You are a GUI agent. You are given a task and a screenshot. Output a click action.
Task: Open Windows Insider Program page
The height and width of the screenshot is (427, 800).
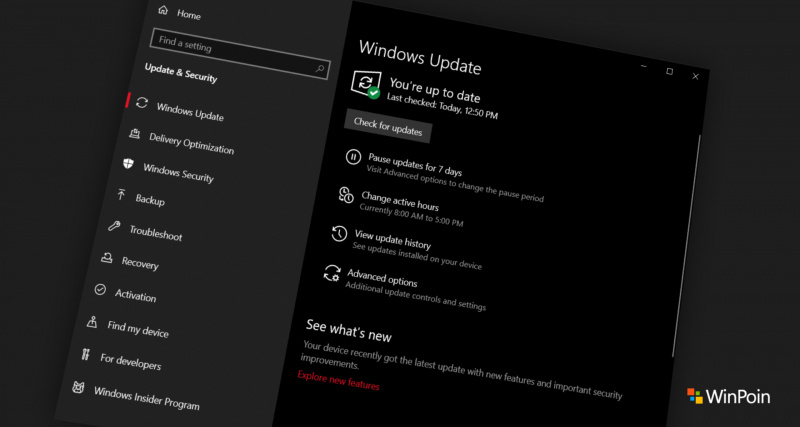146,398
